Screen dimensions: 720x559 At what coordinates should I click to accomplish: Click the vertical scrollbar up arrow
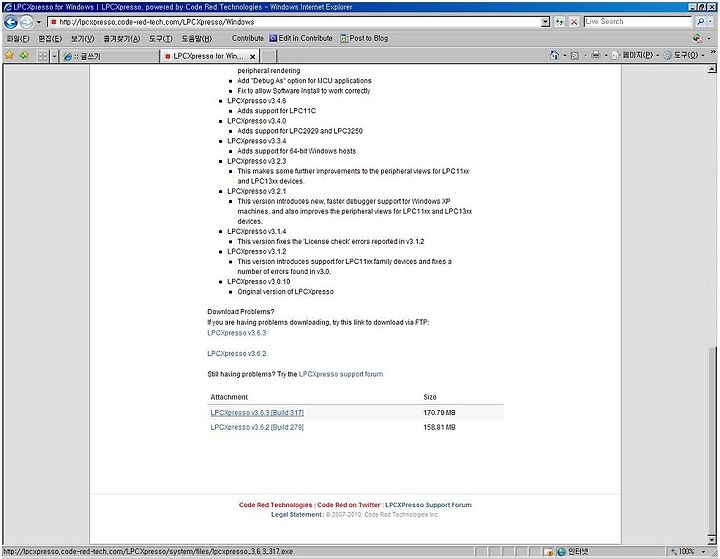(712, 69)
